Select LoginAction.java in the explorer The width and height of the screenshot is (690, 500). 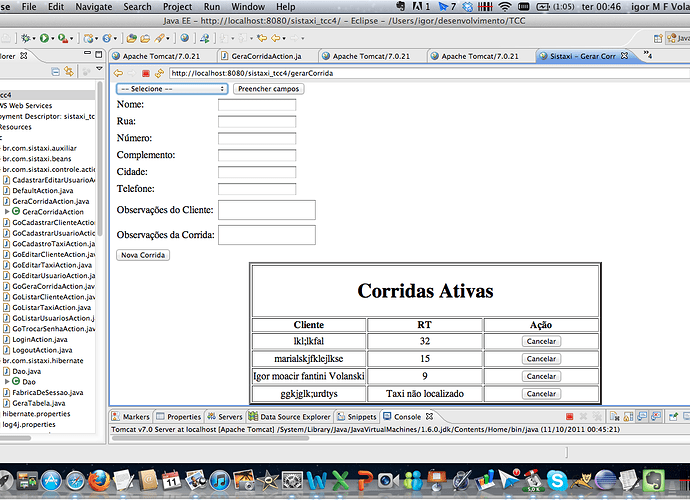(40, 339)
